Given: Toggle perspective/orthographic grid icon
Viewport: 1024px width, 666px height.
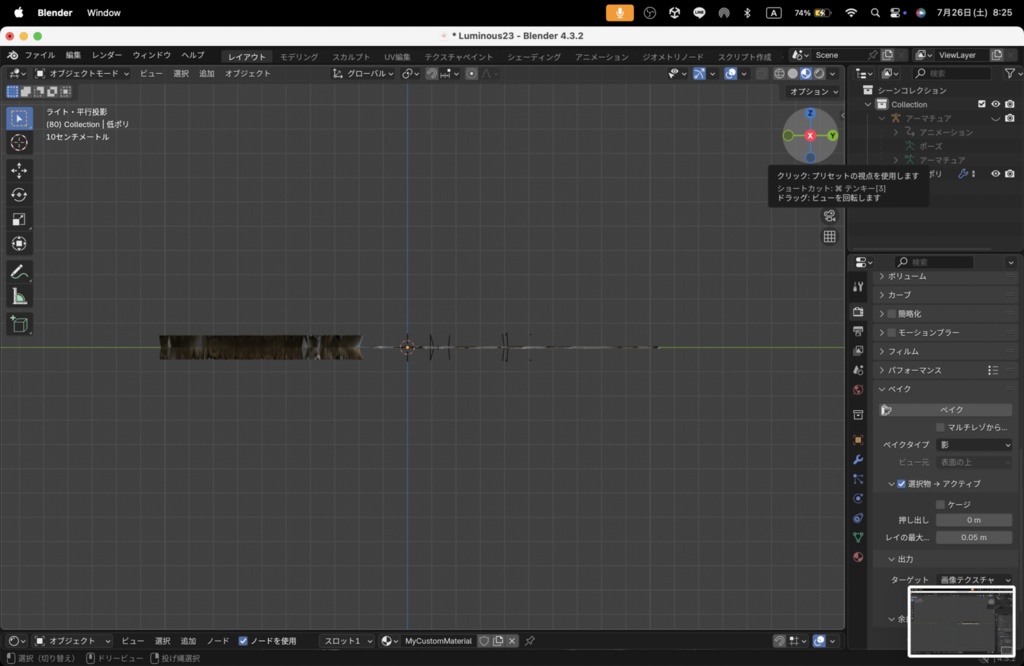Looking at the screenshot, I should [829, 237].
